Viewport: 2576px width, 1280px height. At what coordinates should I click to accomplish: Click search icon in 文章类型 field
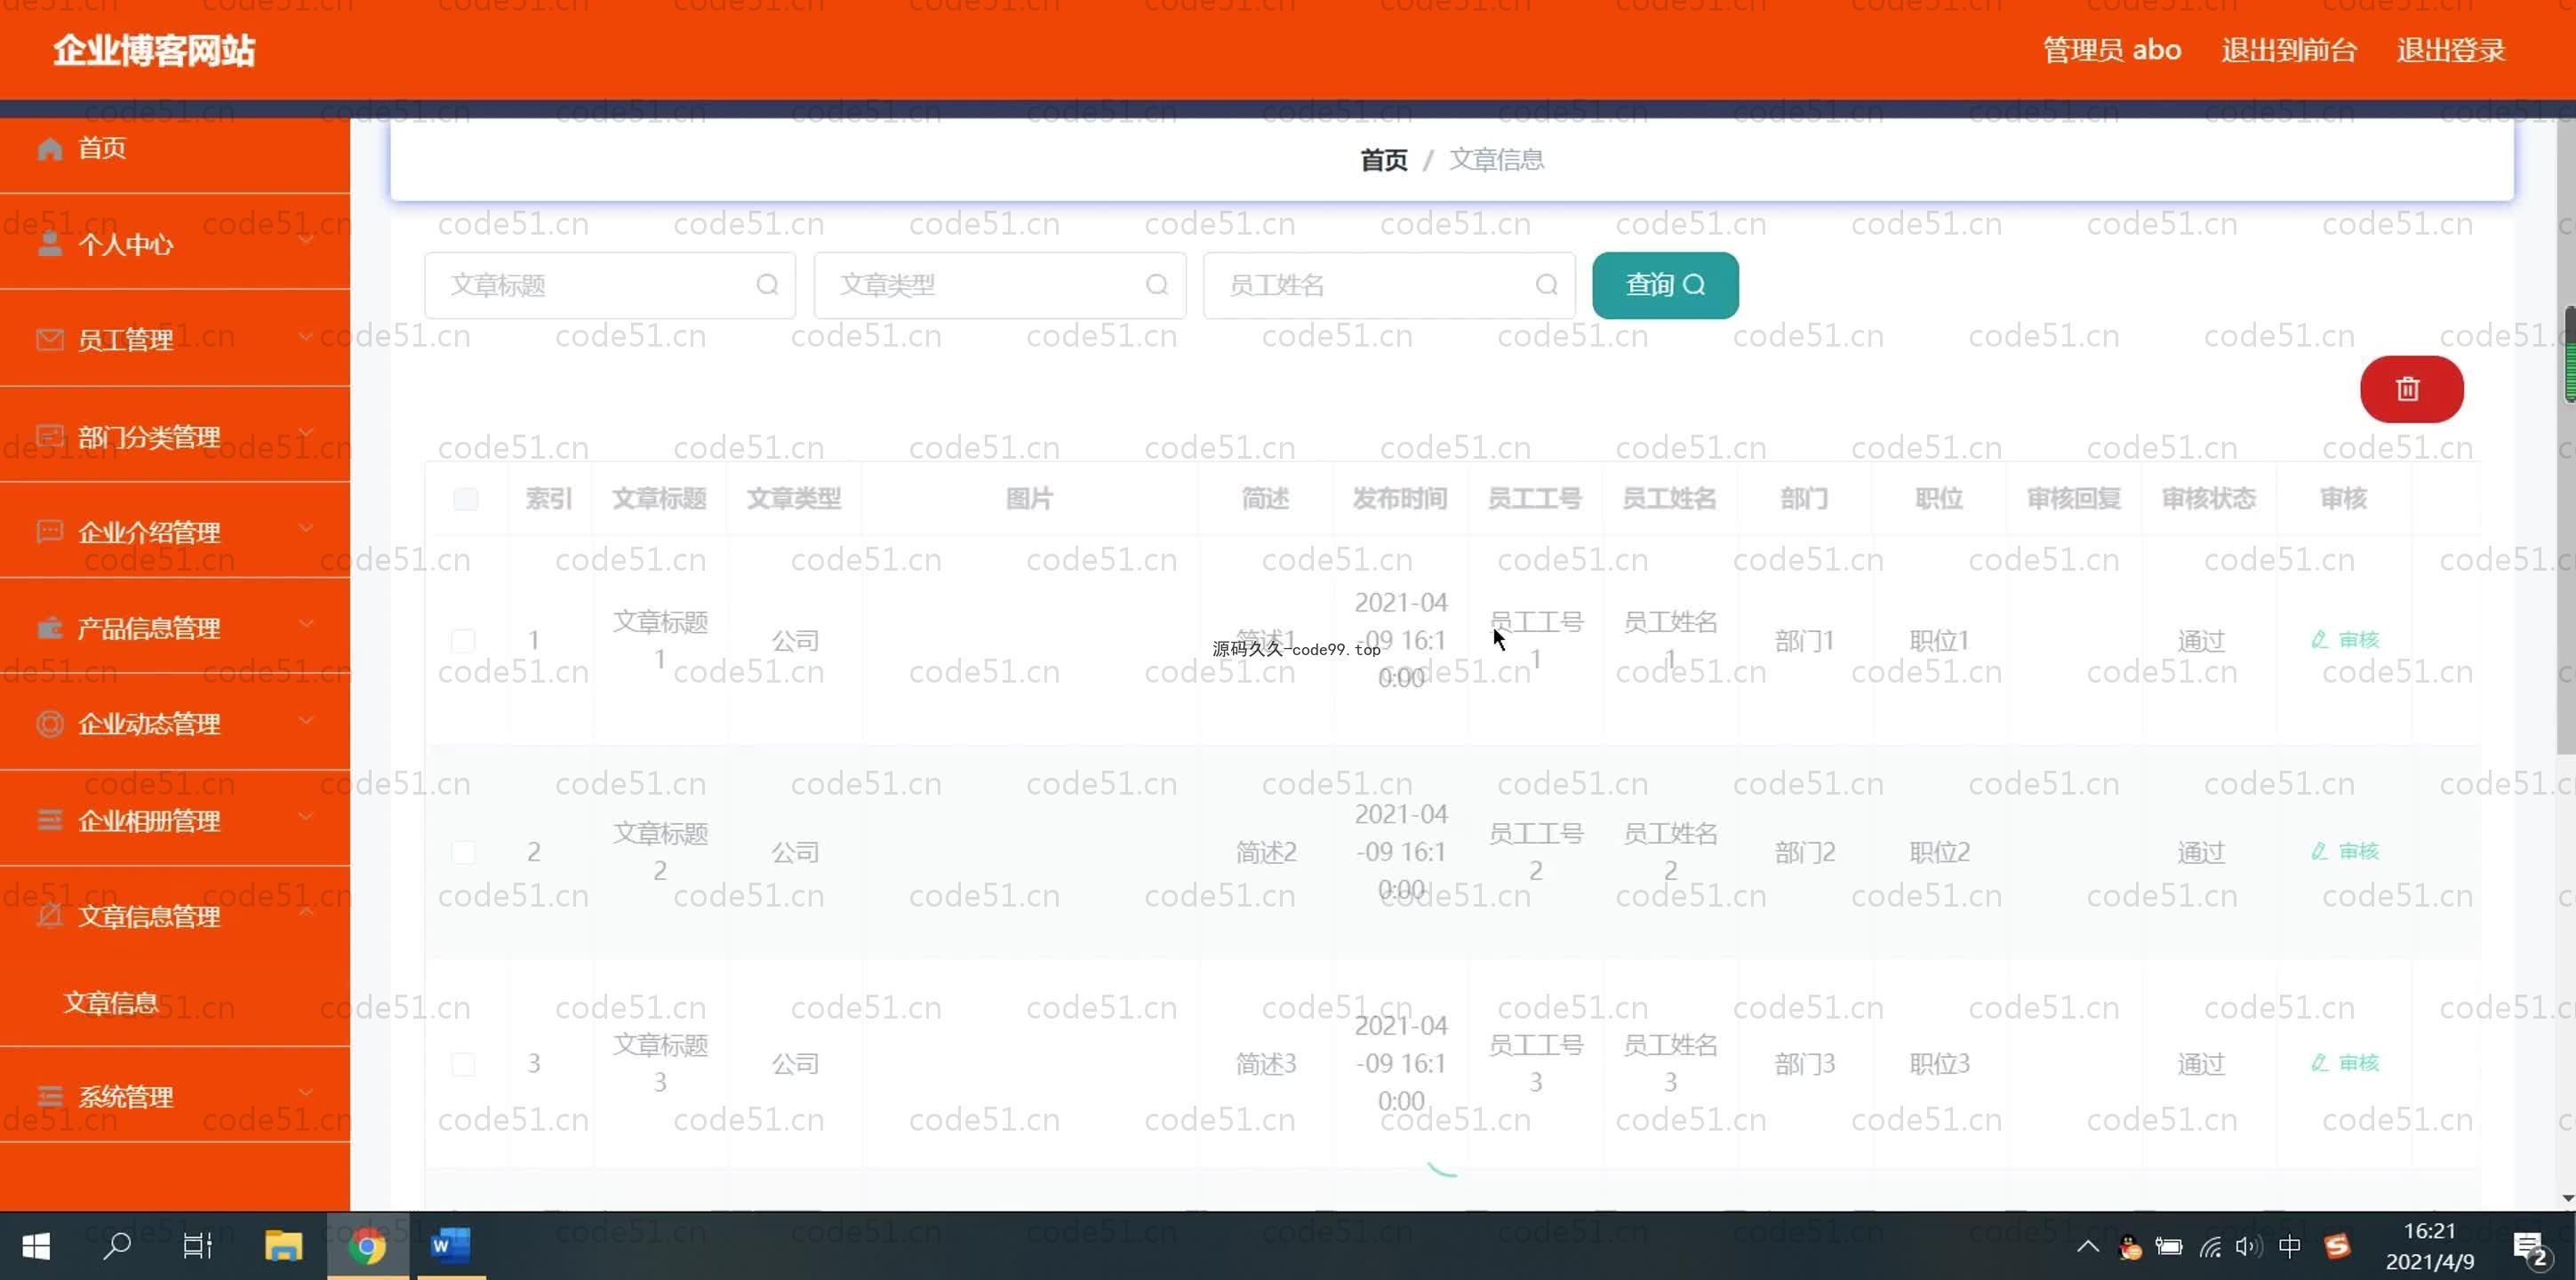[1156, 285]
